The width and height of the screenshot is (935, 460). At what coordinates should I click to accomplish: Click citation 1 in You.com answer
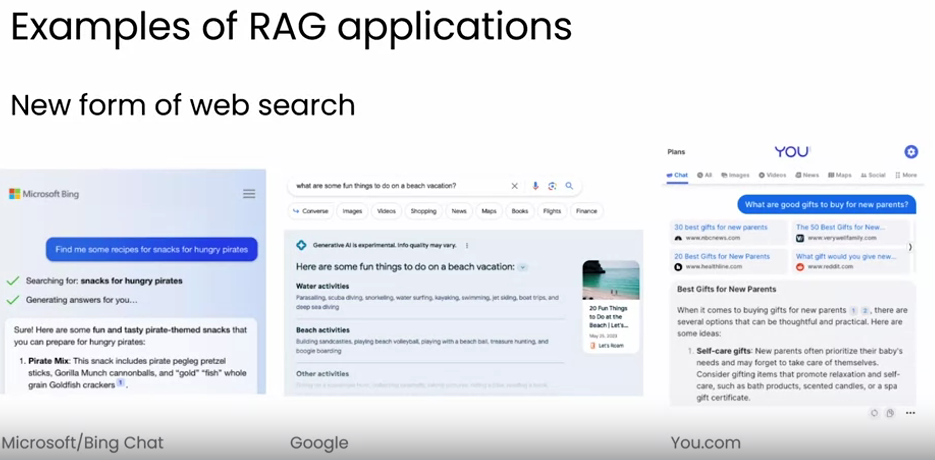[x=853, y=310]
